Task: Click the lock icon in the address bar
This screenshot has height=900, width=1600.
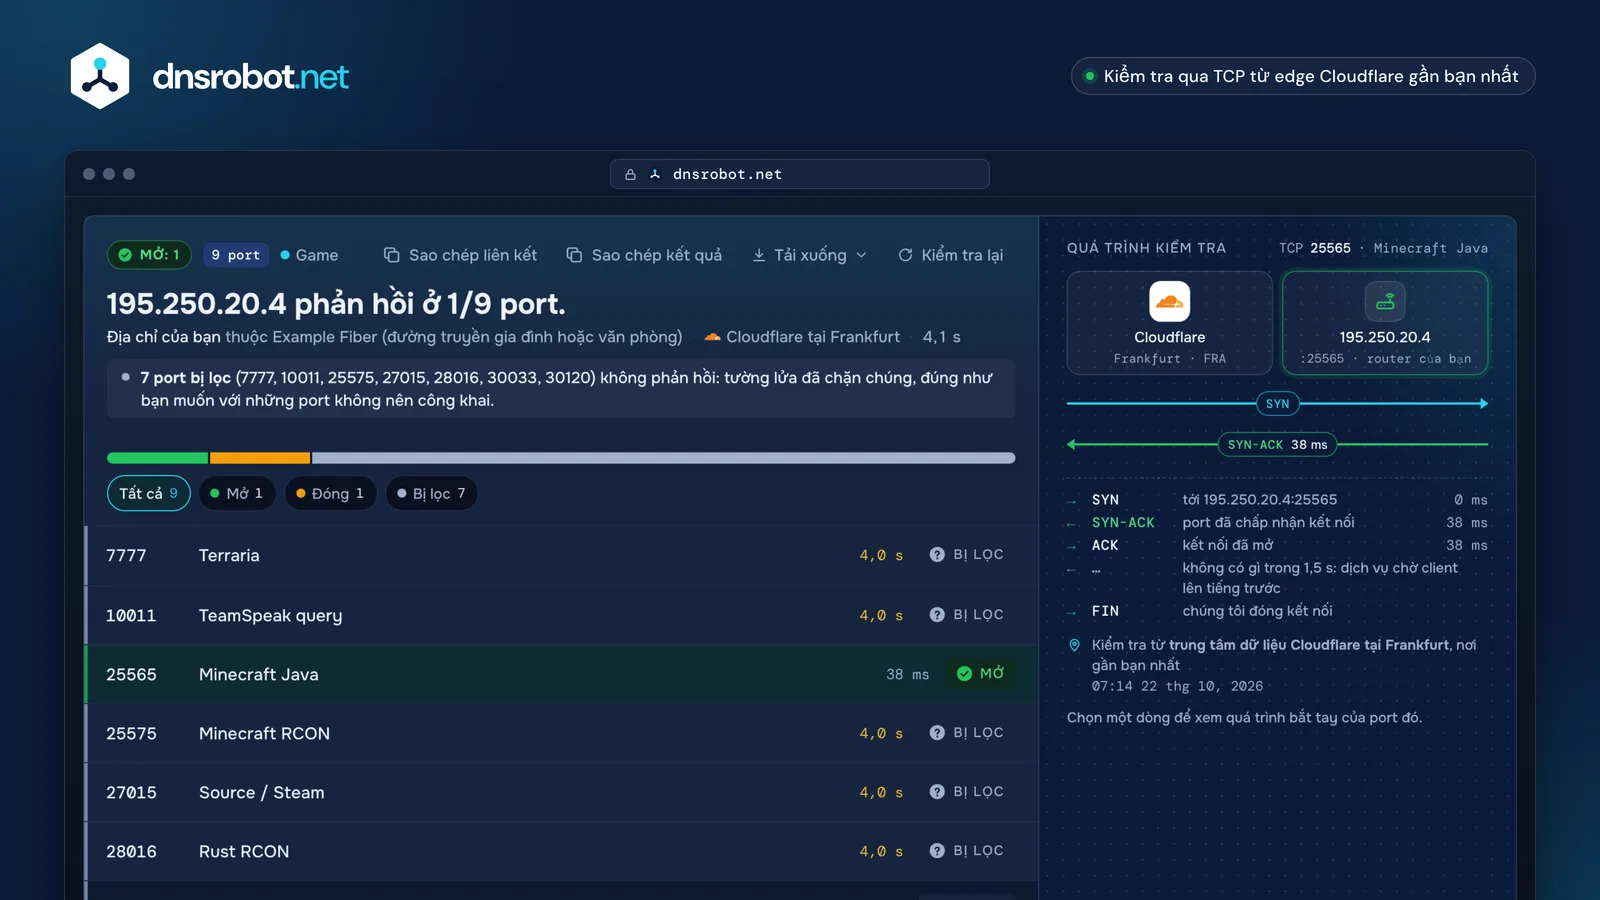Action: (631, 174)
